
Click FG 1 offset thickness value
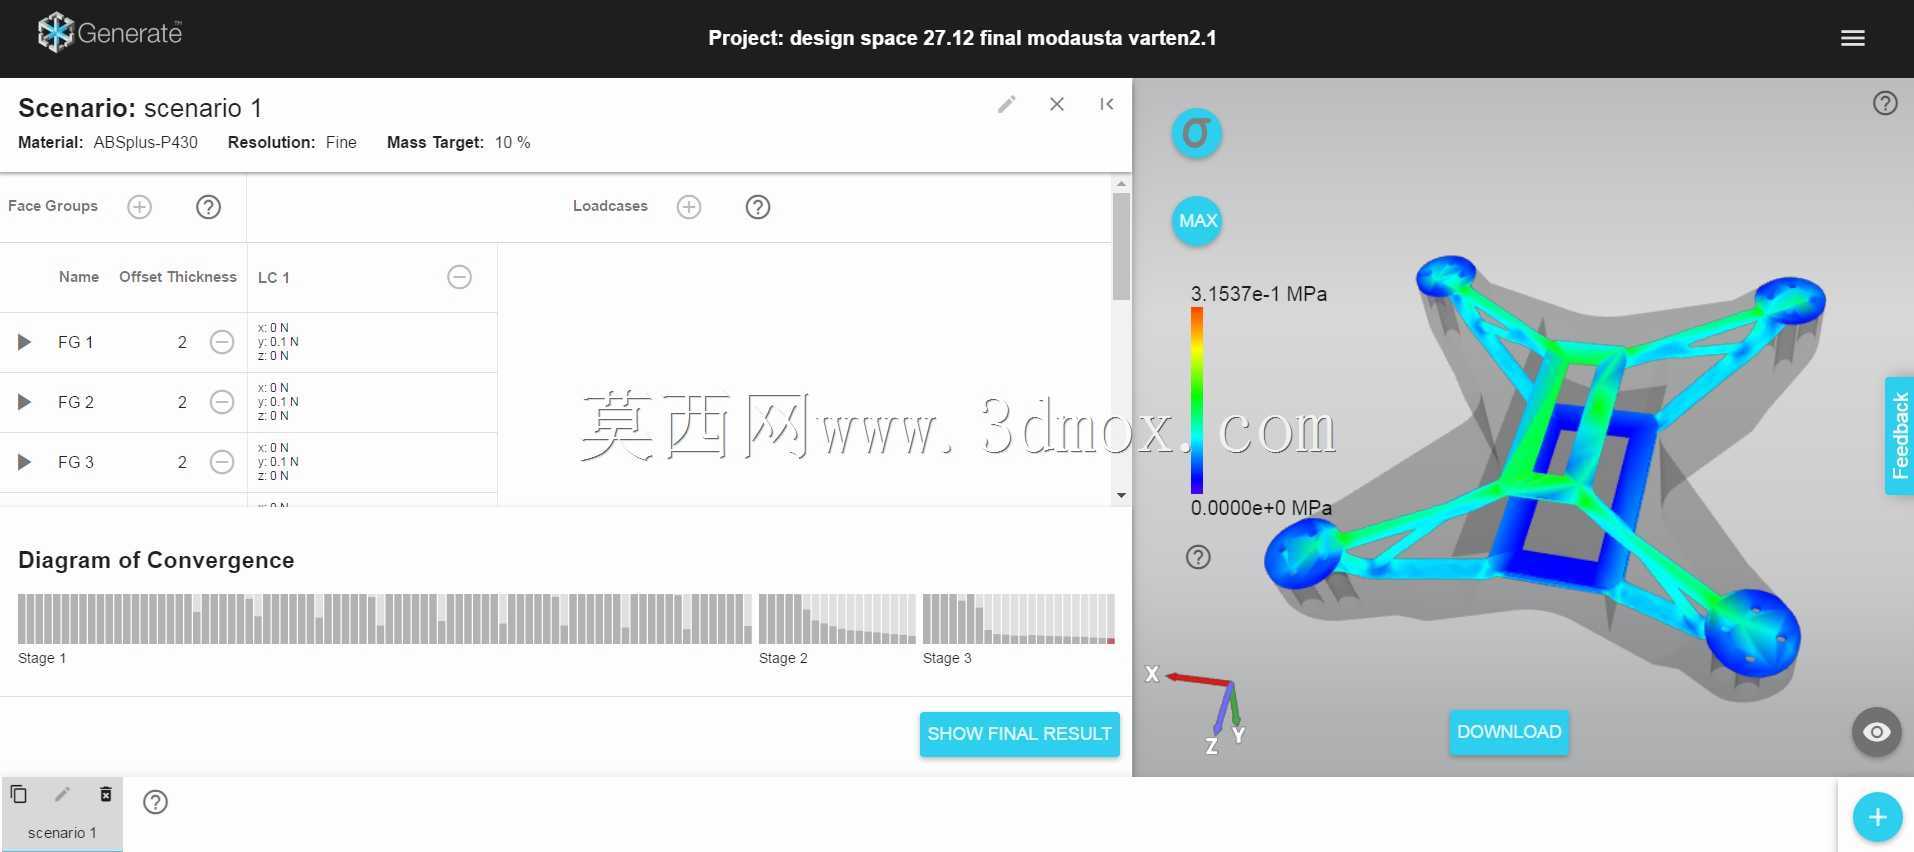[182, 342]
